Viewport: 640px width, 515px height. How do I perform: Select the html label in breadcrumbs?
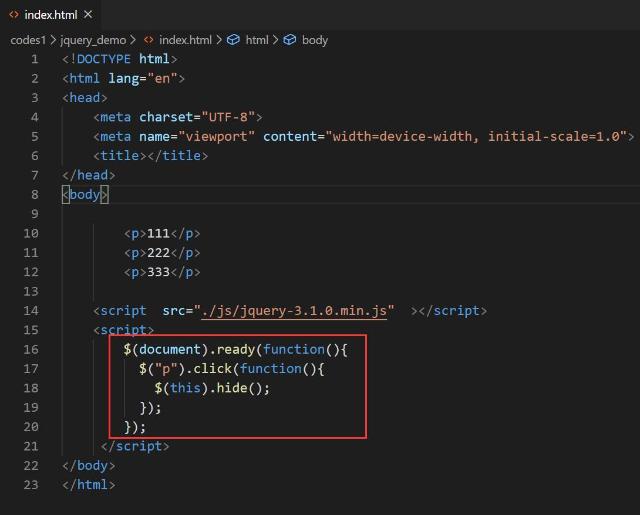257,40
